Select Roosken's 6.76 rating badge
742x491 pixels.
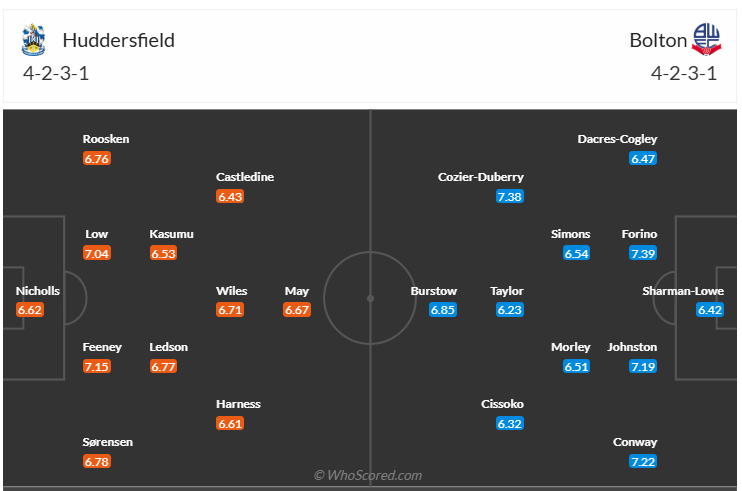pyautogui.click(x=97, y=158)
